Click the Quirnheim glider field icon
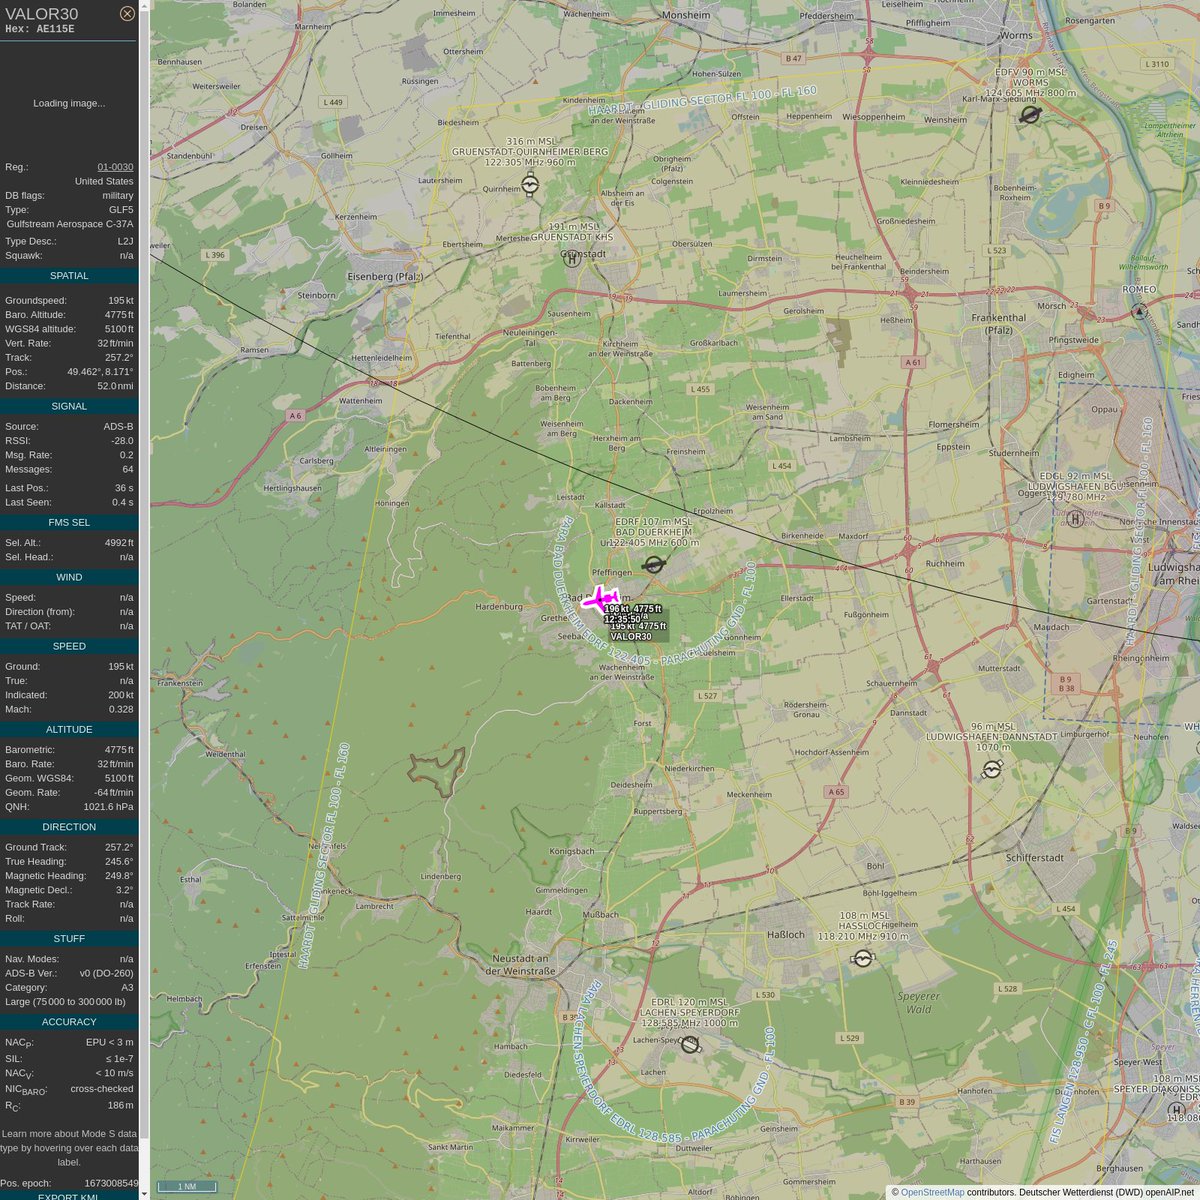Viewport: 1200px width, 1200px height. click(530, 185)
